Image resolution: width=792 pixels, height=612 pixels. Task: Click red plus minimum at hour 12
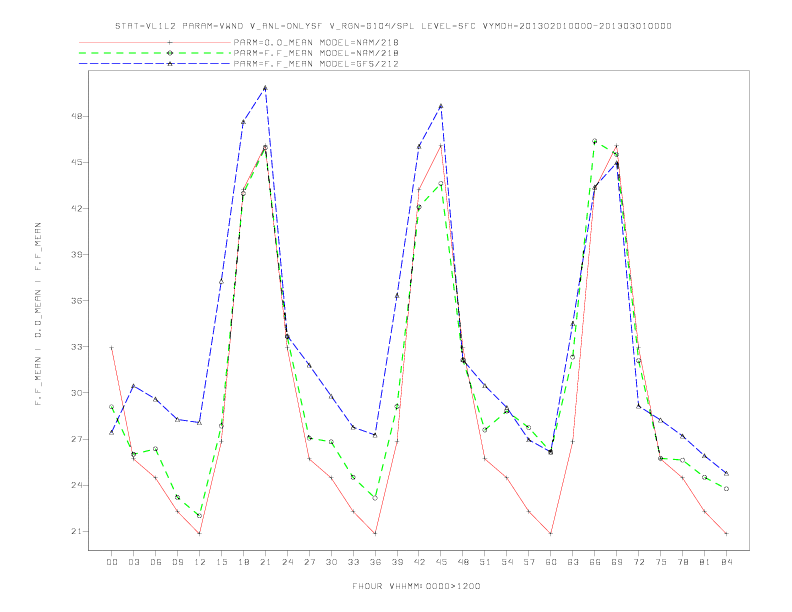pyautogui.click(x=200, y=533)
